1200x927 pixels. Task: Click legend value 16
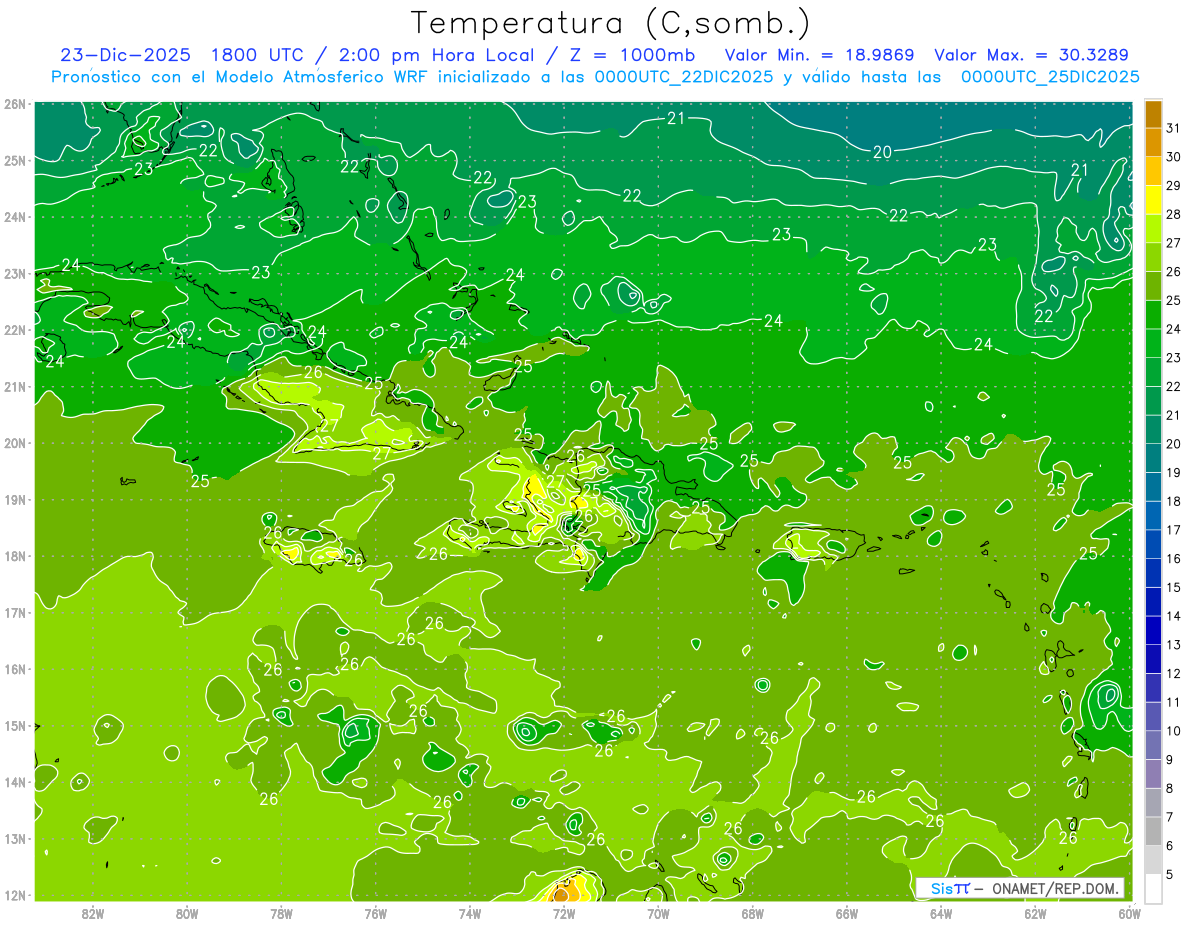click(1174, 558)
